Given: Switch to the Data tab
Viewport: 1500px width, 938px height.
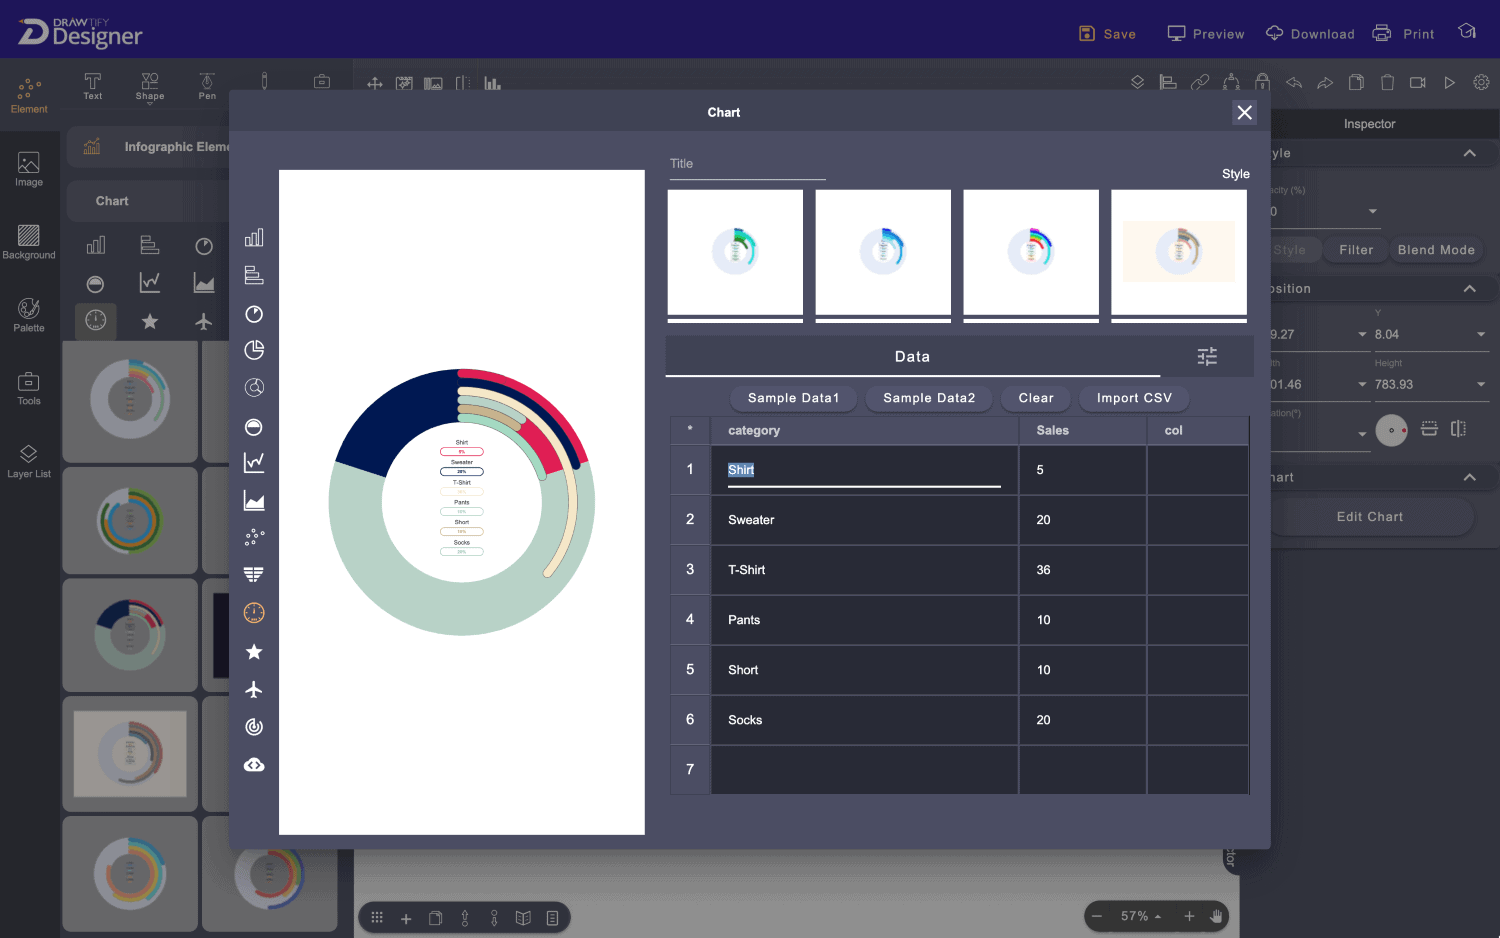Looking at the screenshot, I should pyautogui.click(x=912, y=357).
